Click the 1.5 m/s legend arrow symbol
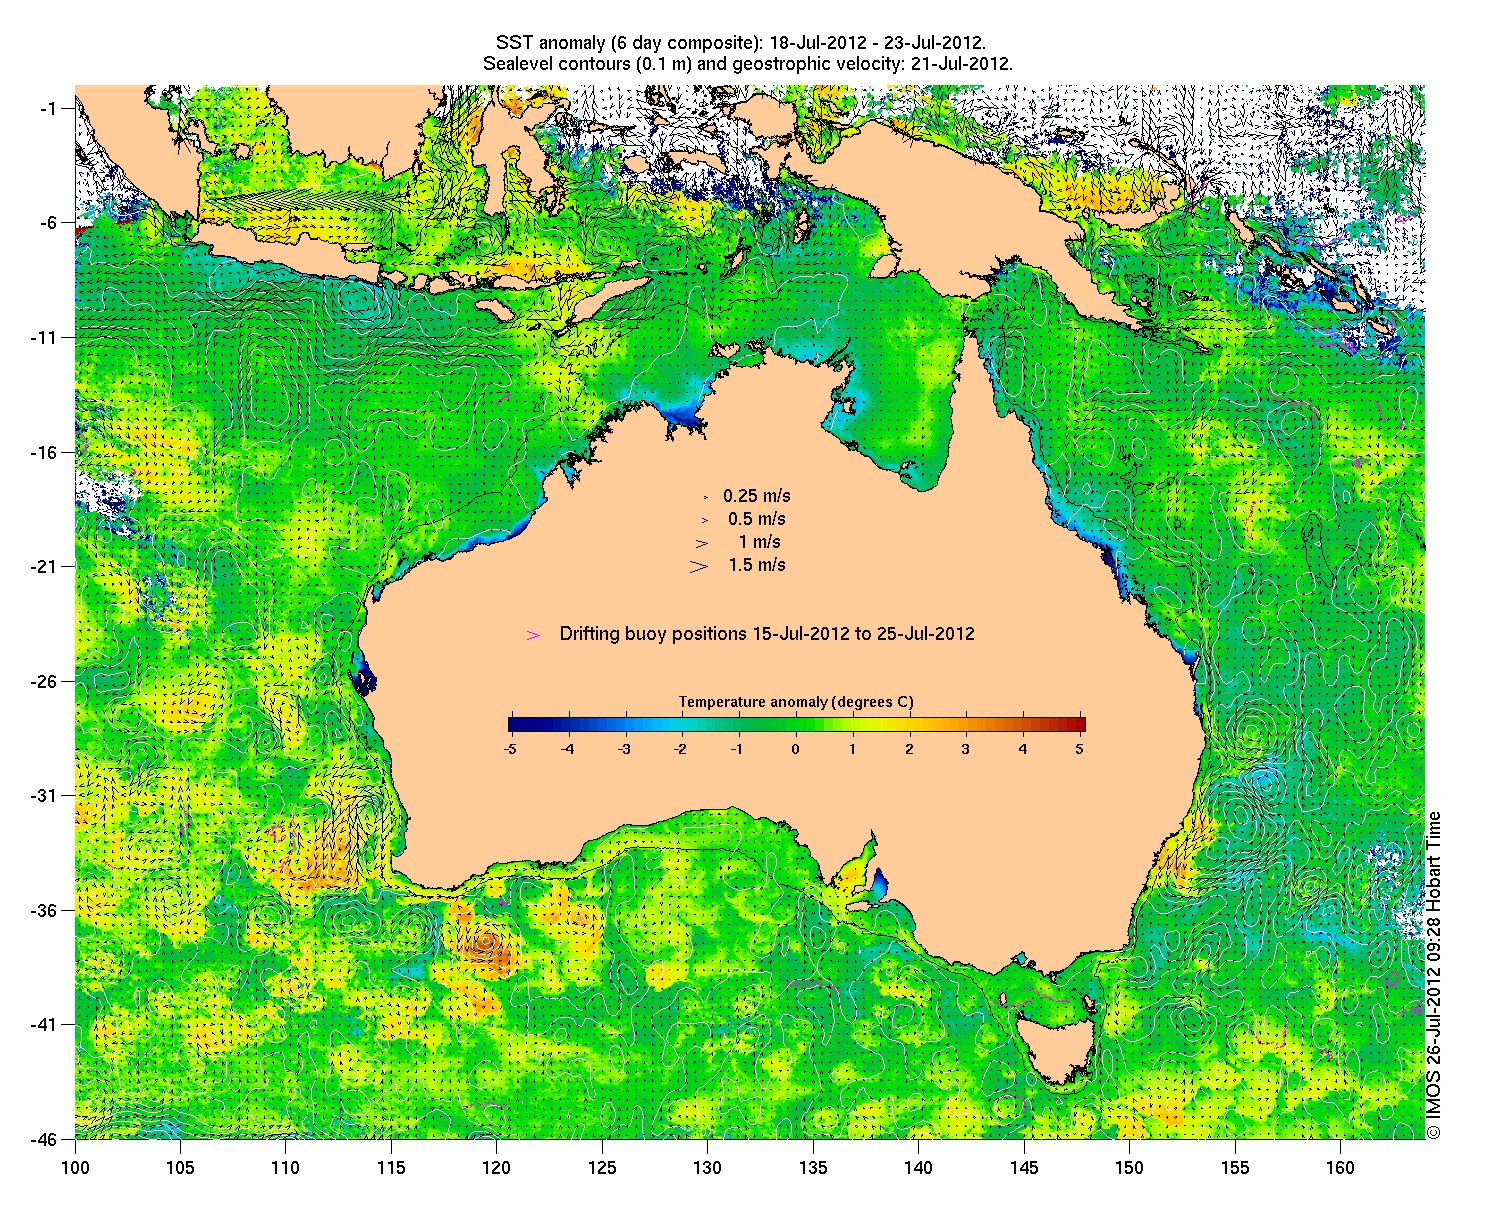1500x1225 pixels. point(699,566)
